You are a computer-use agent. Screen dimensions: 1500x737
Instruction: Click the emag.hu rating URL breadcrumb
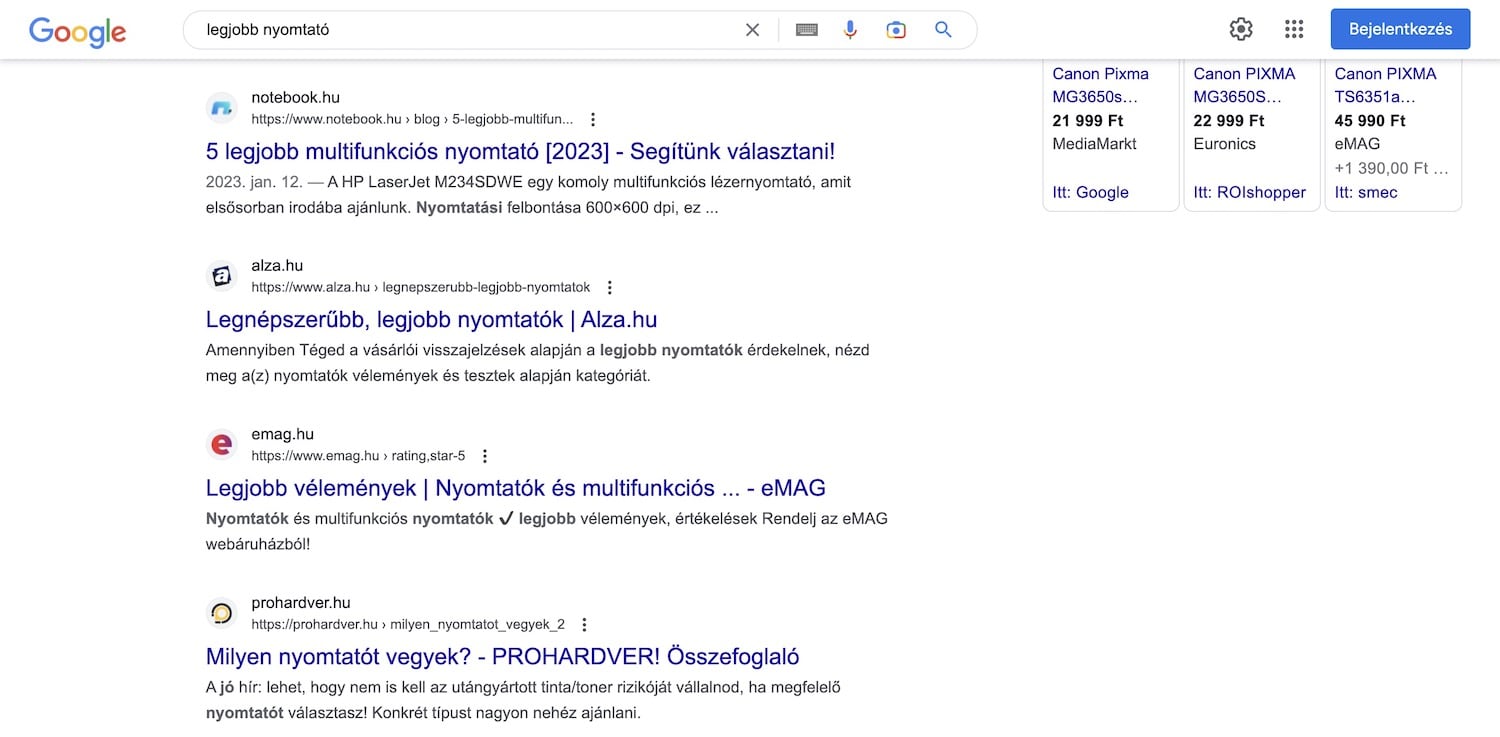coord(358,456)
